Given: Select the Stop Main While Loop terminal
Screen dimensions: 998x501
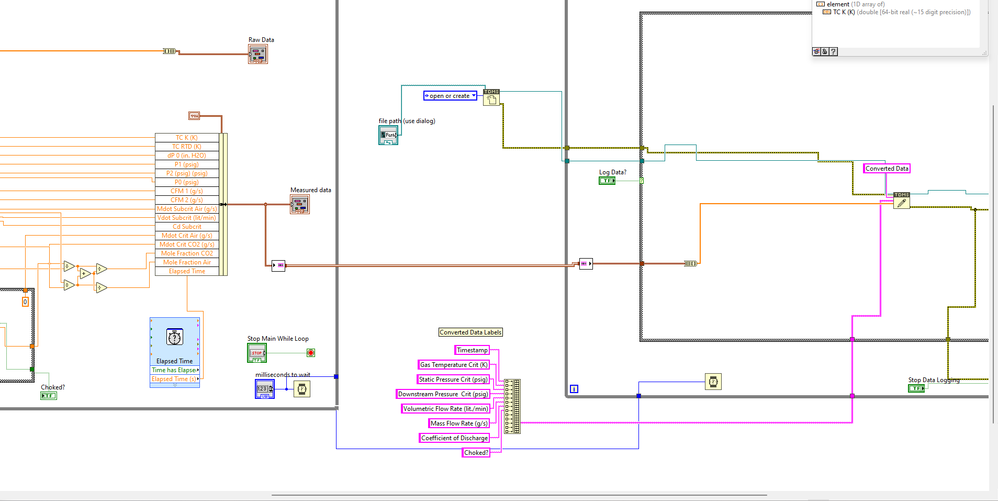Looking at the screenshot, I should pyautogui.click(x=257, y=353).
